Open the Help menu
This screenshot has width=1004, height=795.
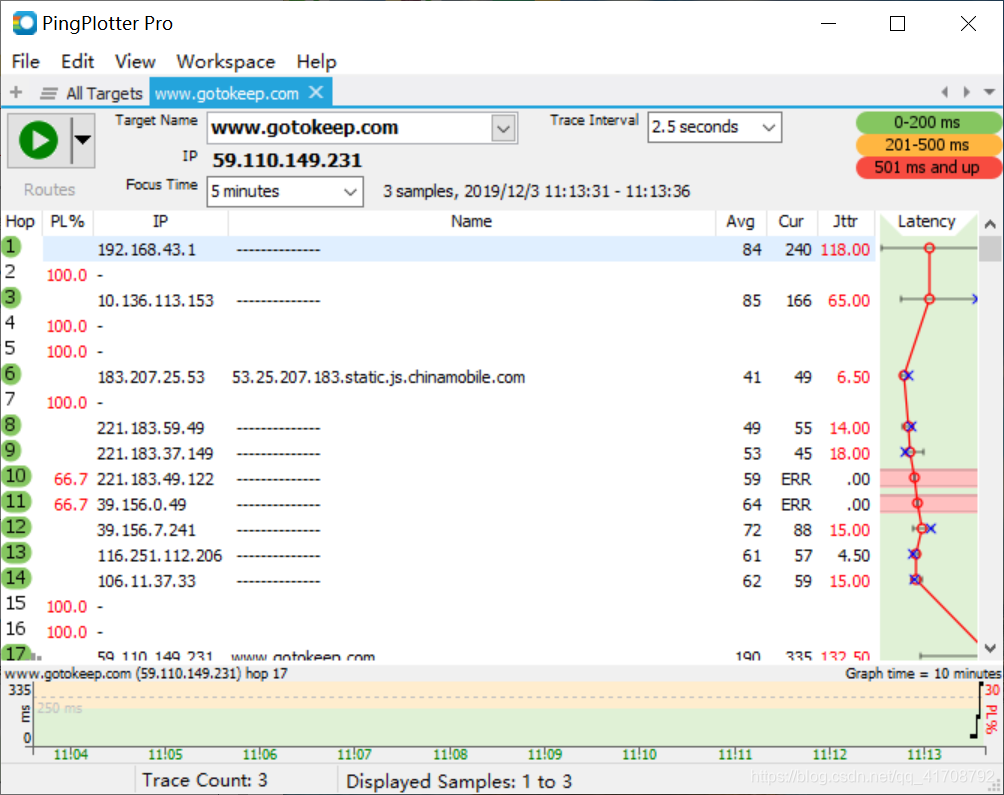point(316,61)
